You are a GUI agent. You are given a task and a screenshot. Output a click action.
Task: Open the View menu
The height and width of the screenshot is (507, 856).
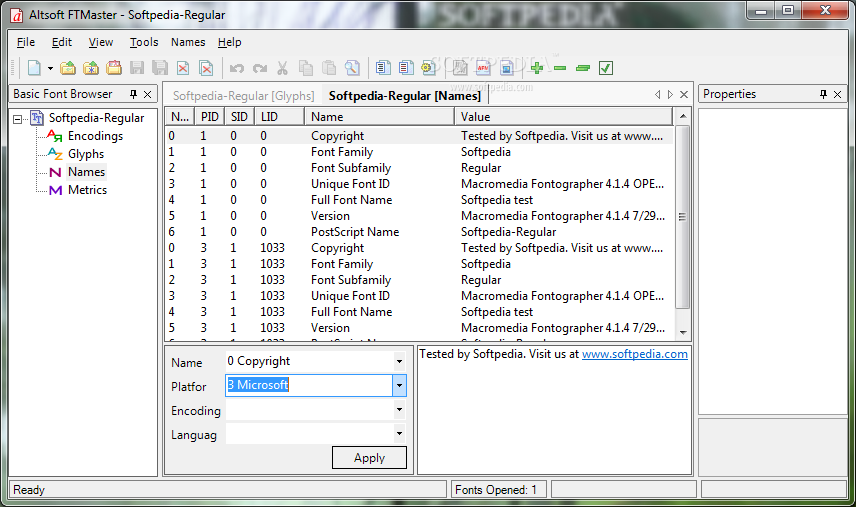(x=101, y=42)
